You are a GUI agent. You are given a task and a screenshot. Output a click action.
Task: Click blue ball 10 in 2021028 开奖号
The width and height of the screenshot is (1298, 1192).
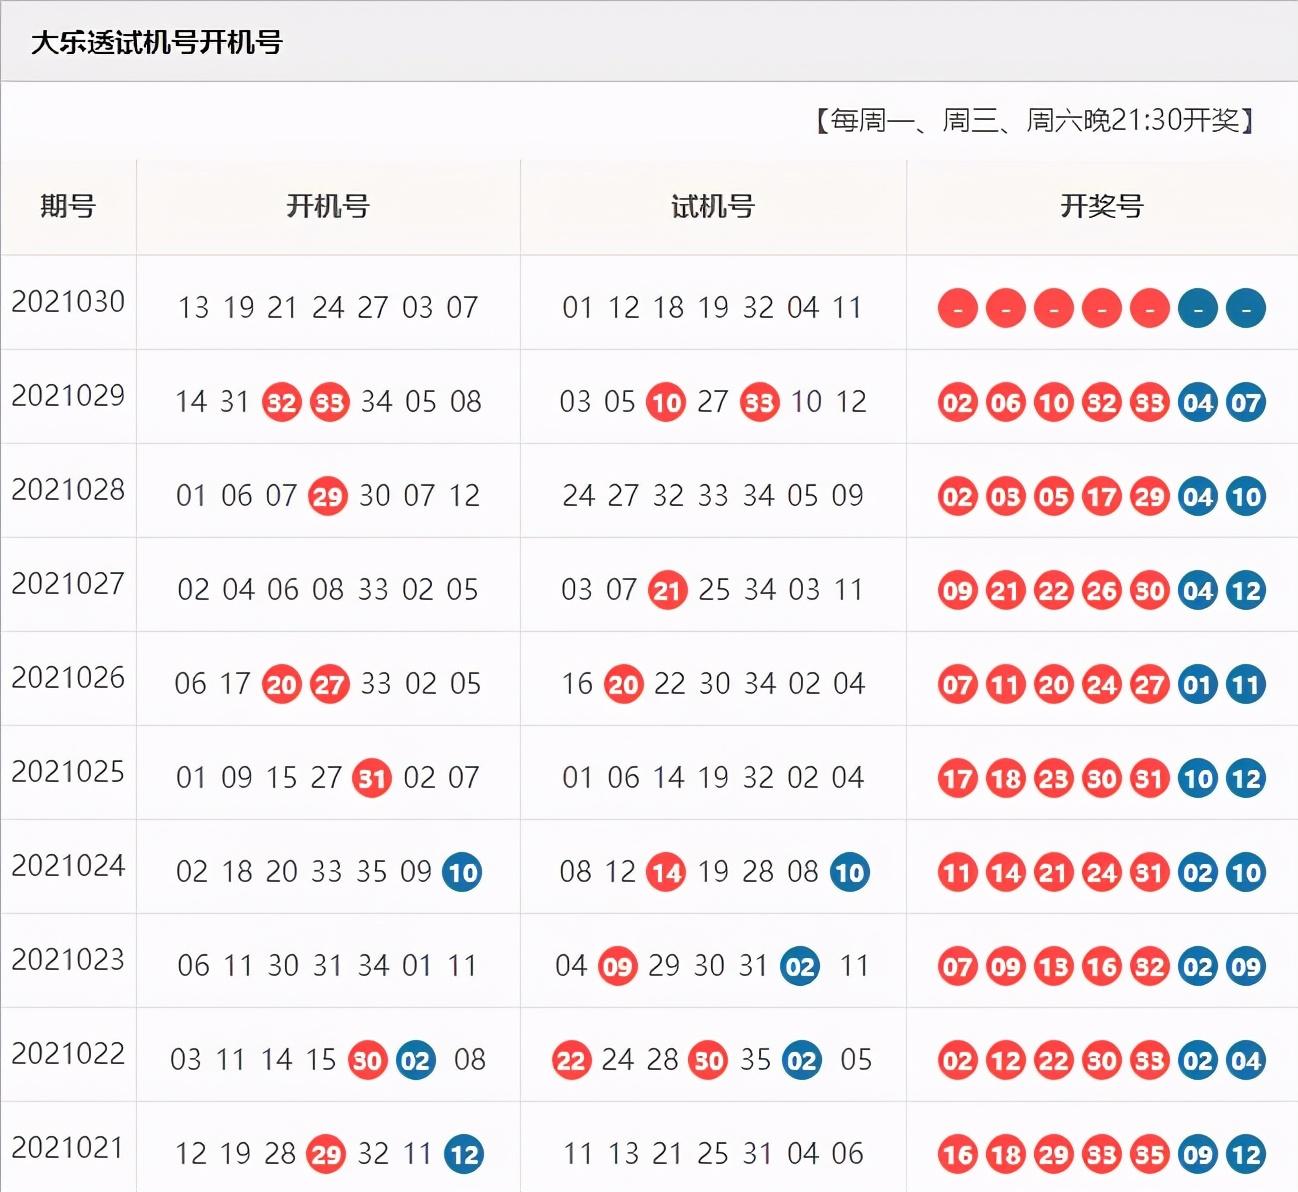coord(1246,497)
